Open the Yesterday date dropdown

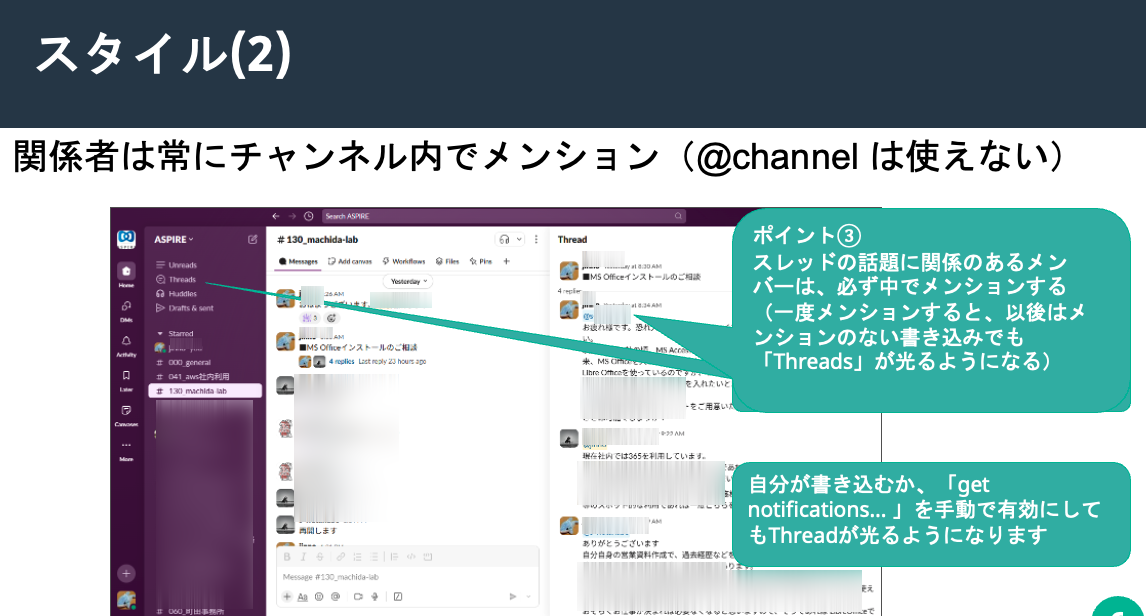(408, 281)
